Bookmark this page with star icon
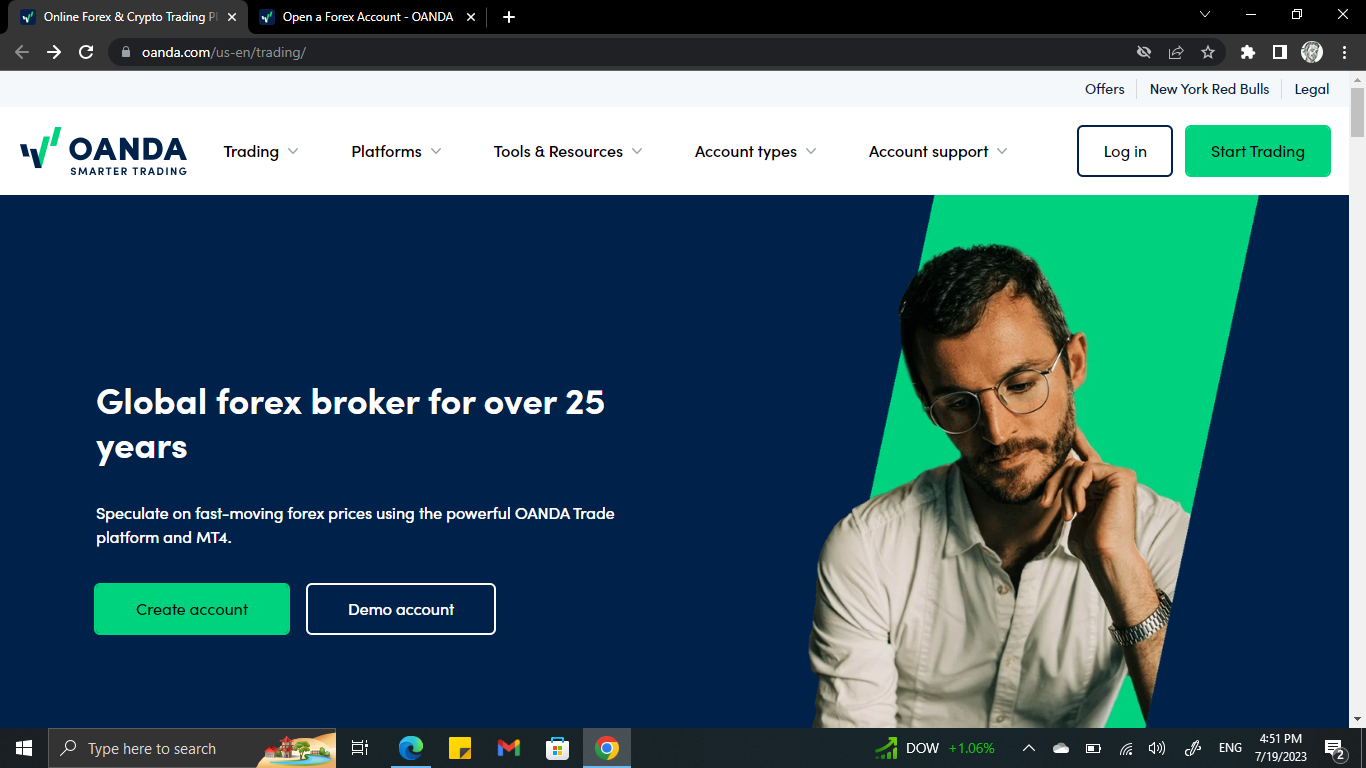This screenshot has height=768, width=1366. point(1208,52)
